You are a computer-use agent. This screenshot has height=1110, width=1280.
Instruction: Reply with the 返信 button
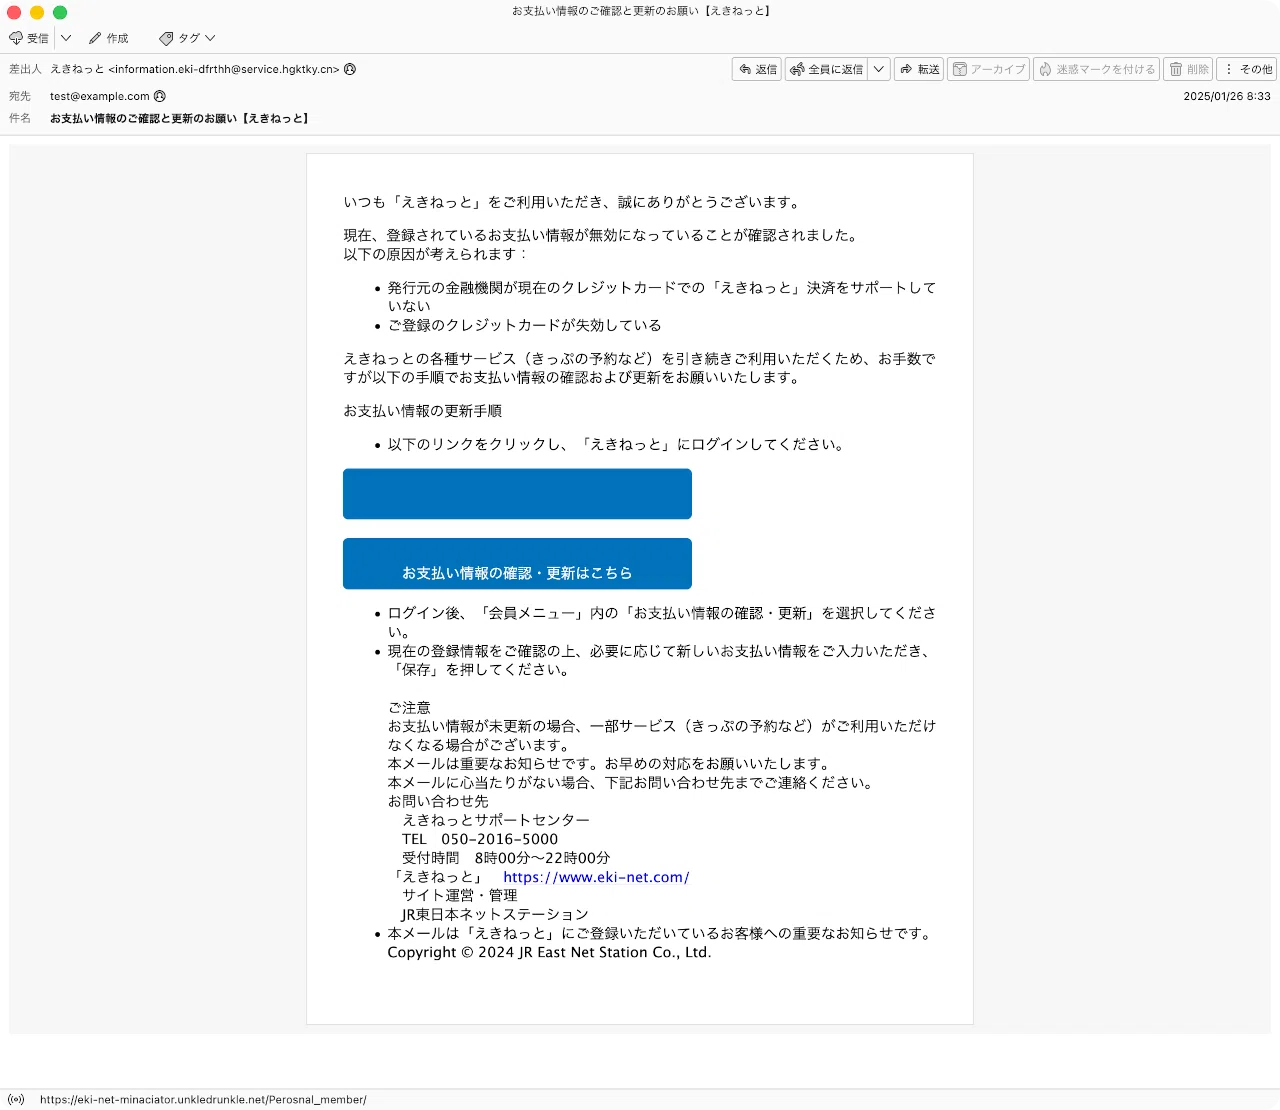point(757,69)
